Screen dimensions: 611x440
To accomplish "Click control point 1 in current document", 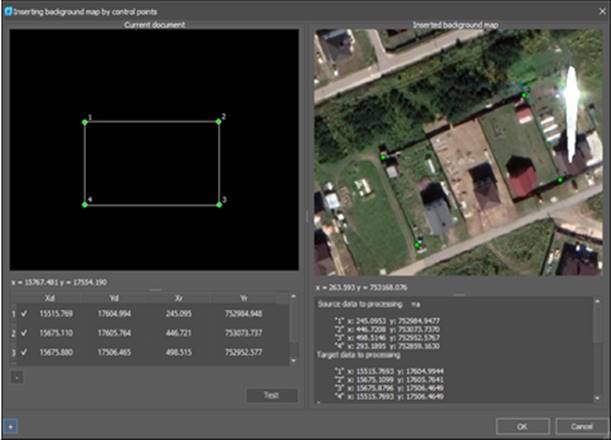I will (85, 122).
